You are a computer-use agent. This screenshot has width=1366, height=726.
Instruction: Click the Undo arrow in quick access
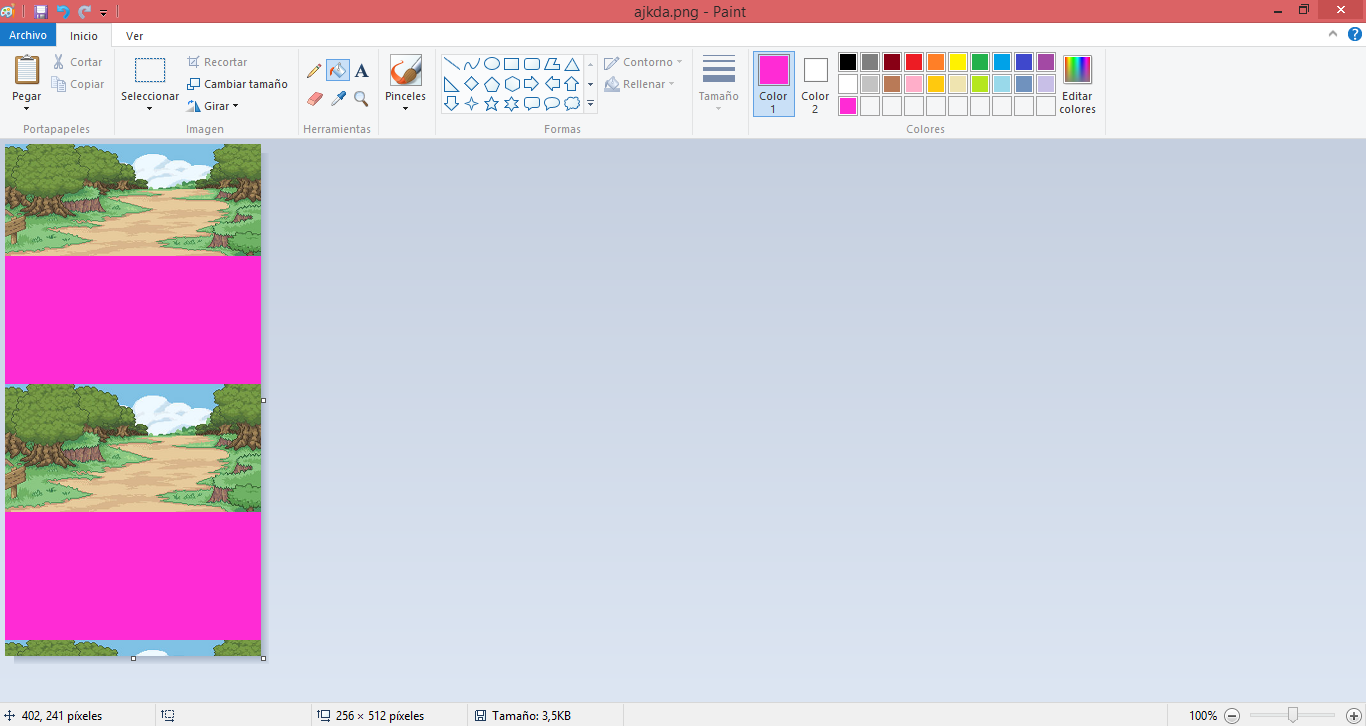pyautogui.click(x=63, y=12)
